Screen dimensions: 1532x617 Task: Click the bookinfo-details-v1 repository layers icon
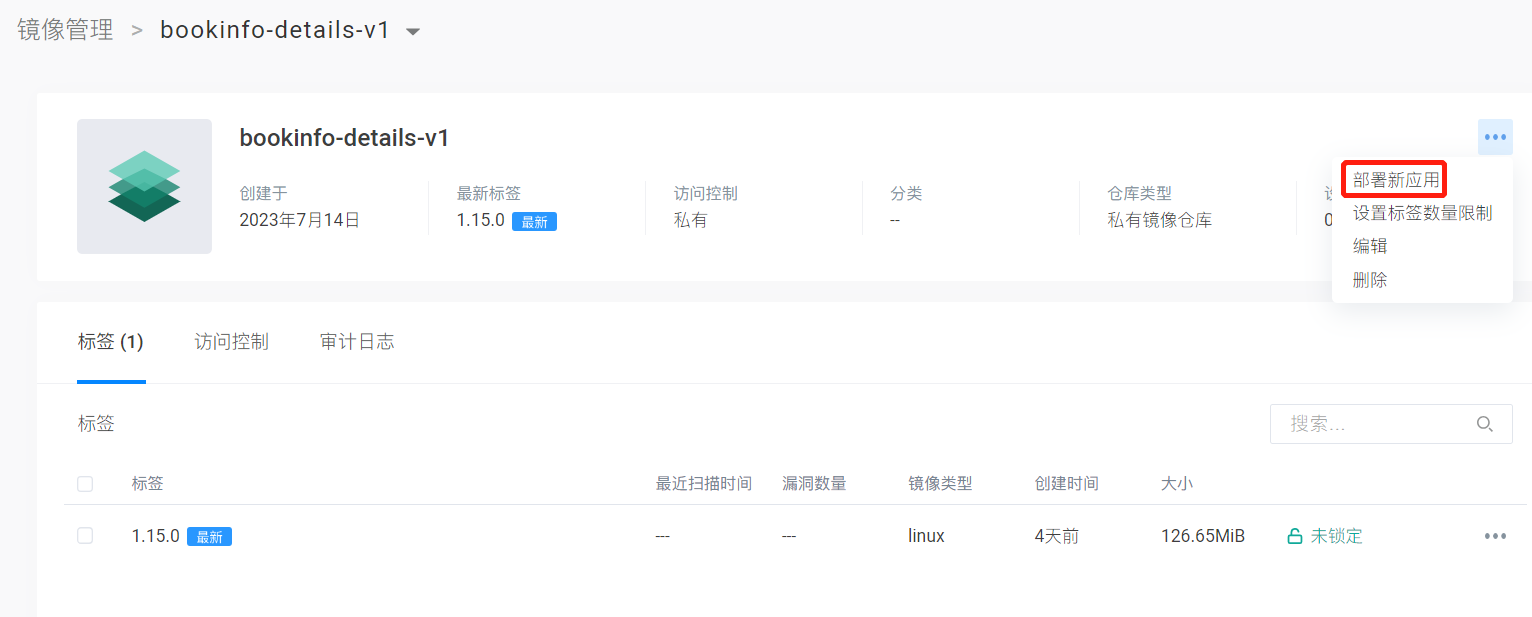[x=144, y=186]
